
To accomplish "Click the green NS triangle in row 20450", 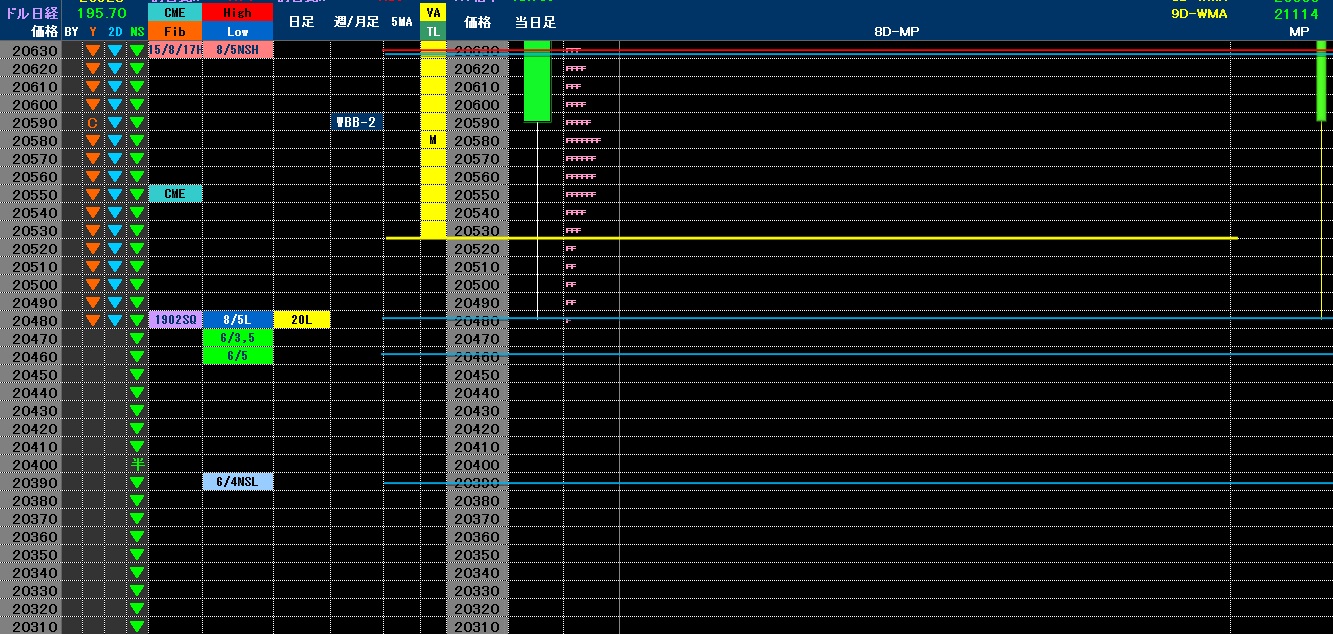I will pos(137,374).
